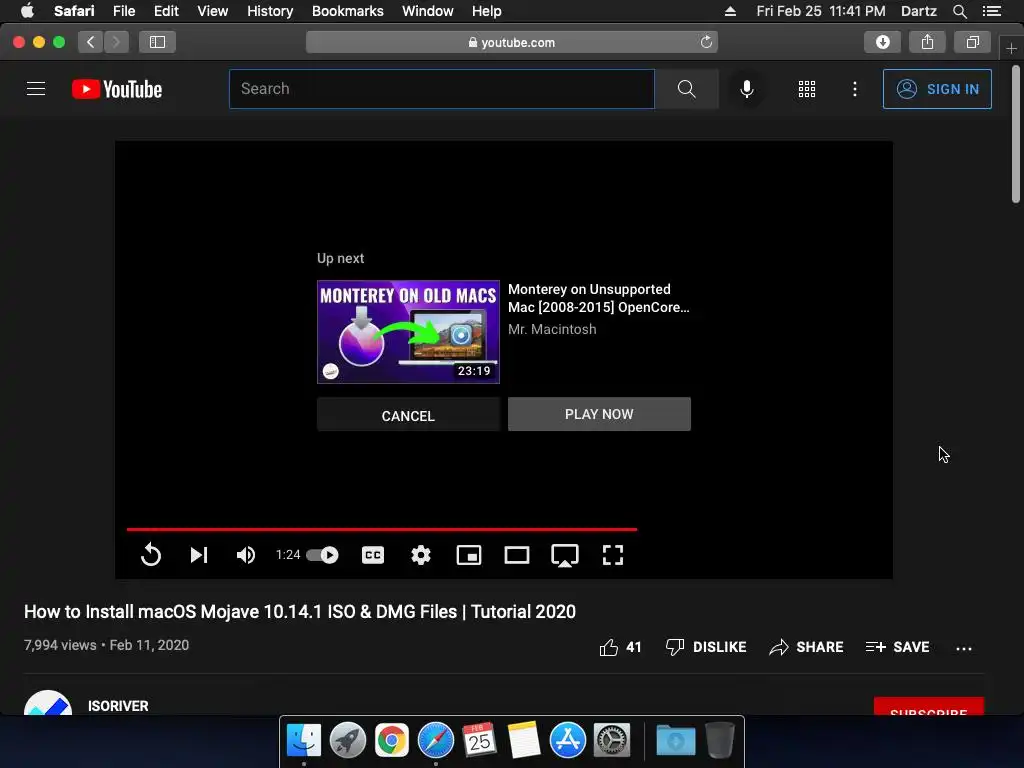Share this video
The height and width of the screenshot is (768, 1024).
[806, 647]
